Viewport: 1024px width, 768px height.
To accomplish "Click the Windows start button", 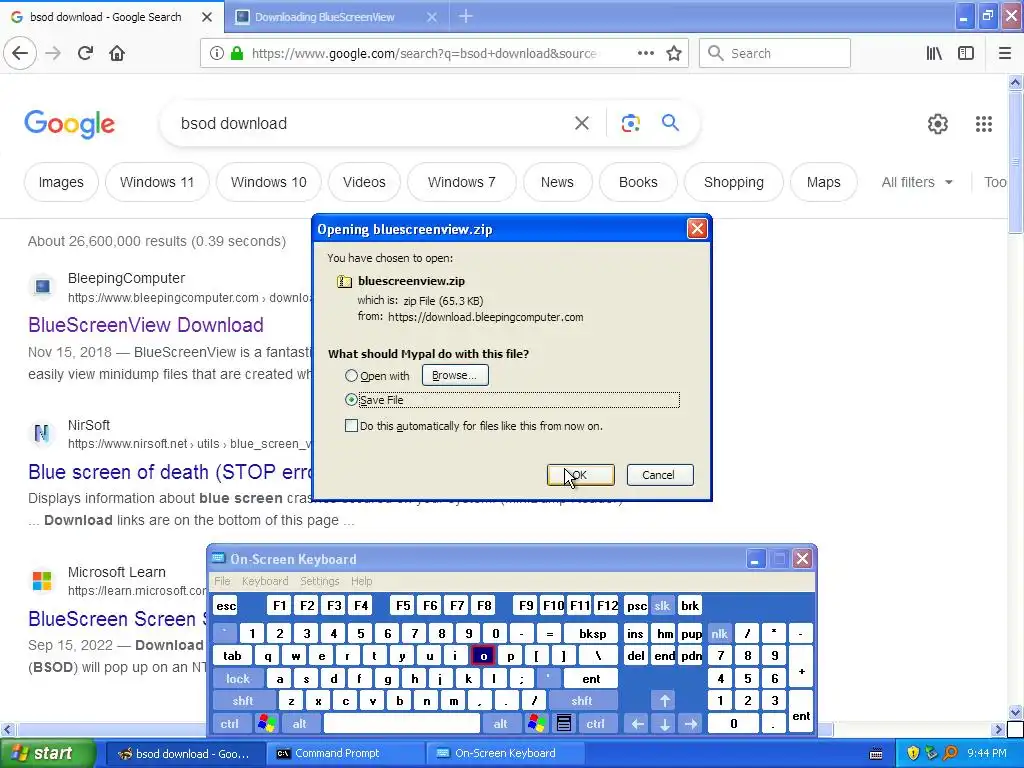I will click(x=48, y=754).
